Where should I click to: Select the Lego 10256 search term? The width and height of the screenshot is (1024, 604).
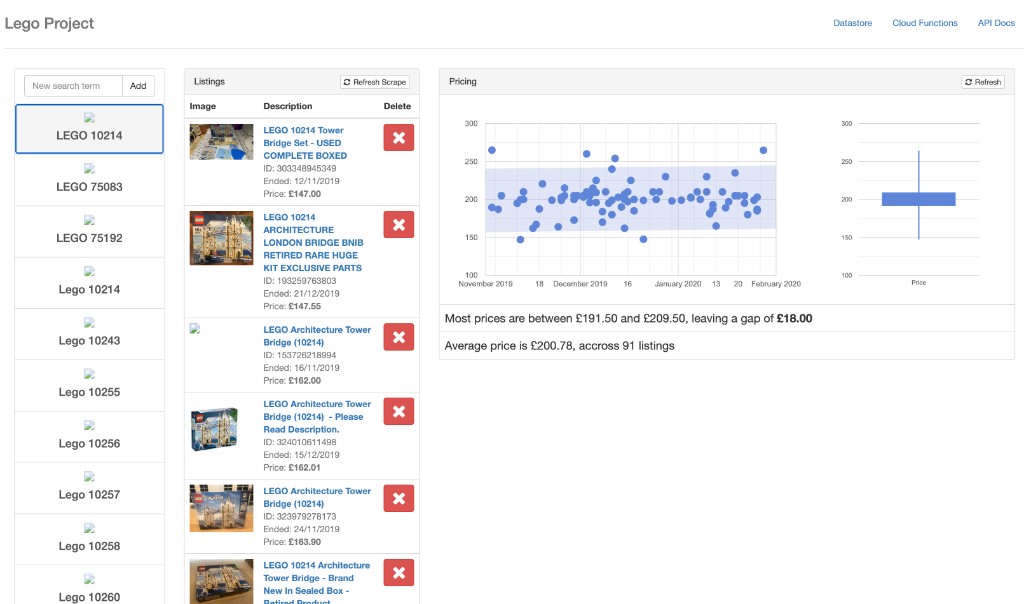coord(89,437)
